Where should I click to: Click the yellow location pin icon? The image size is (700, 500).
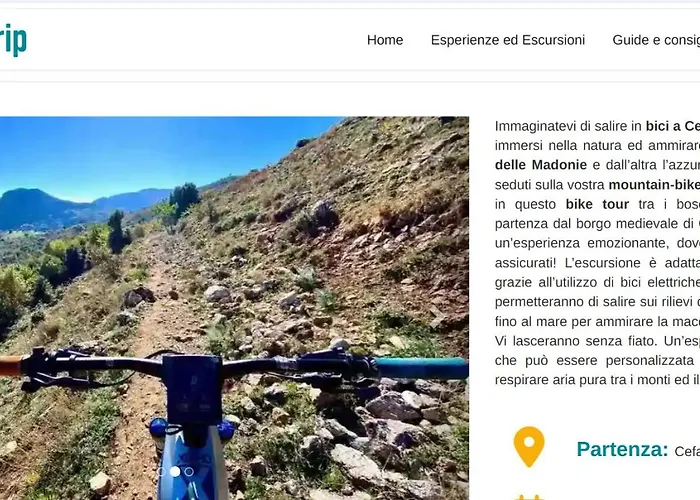pyautogui.click(x=529, y=447)
